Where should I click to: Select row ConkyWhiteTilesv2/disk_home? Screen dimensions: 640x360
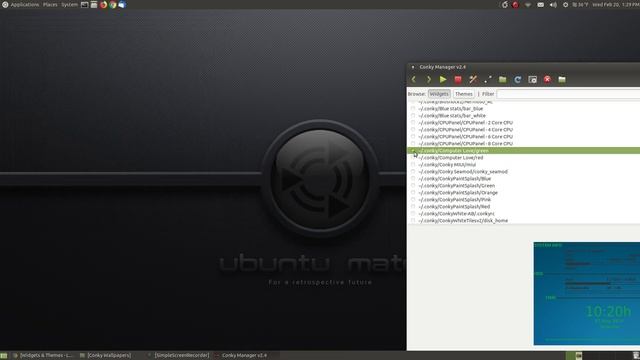click(523, 220)
